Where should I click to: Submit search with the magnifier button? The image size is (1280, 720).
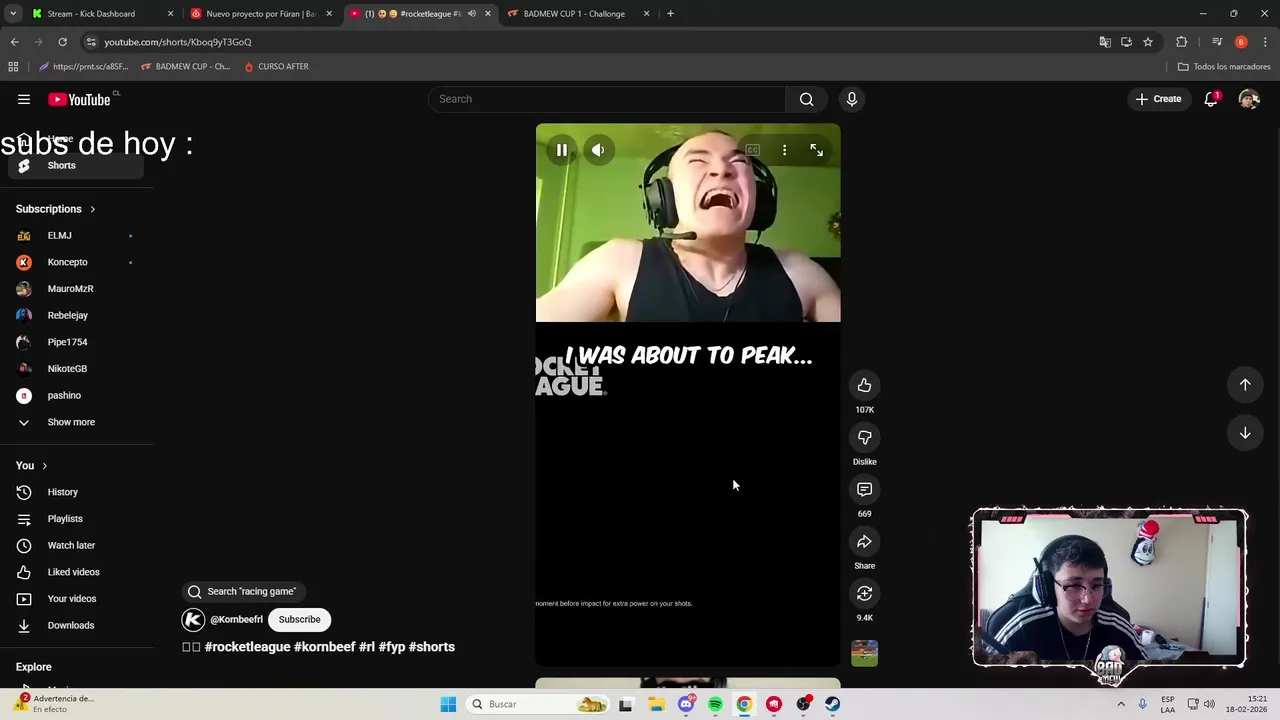(x=806, y=99)
